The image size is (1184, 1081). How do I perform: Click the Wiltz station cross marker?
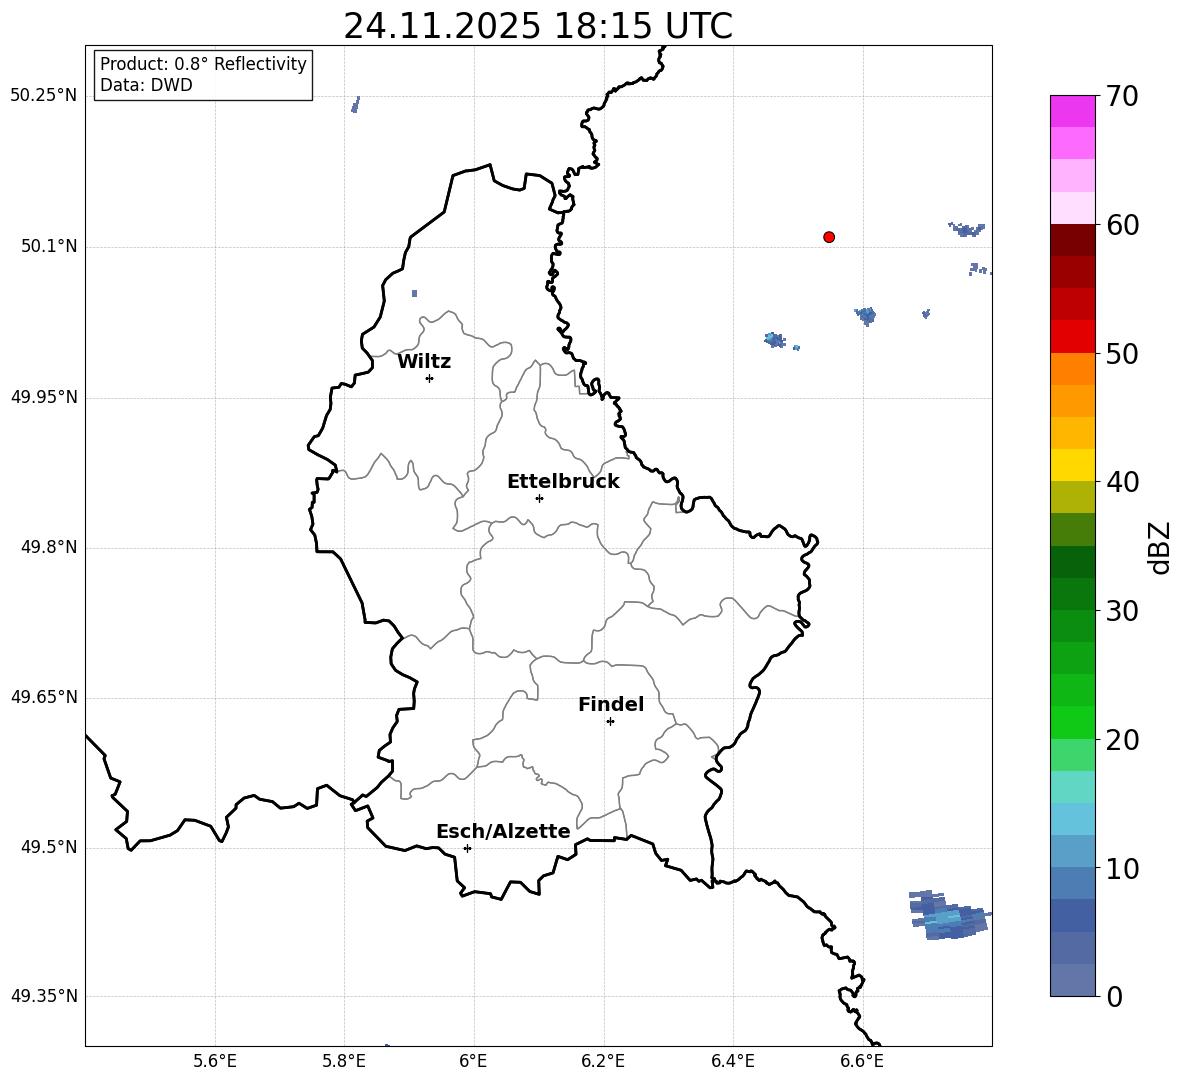point(430,379)
